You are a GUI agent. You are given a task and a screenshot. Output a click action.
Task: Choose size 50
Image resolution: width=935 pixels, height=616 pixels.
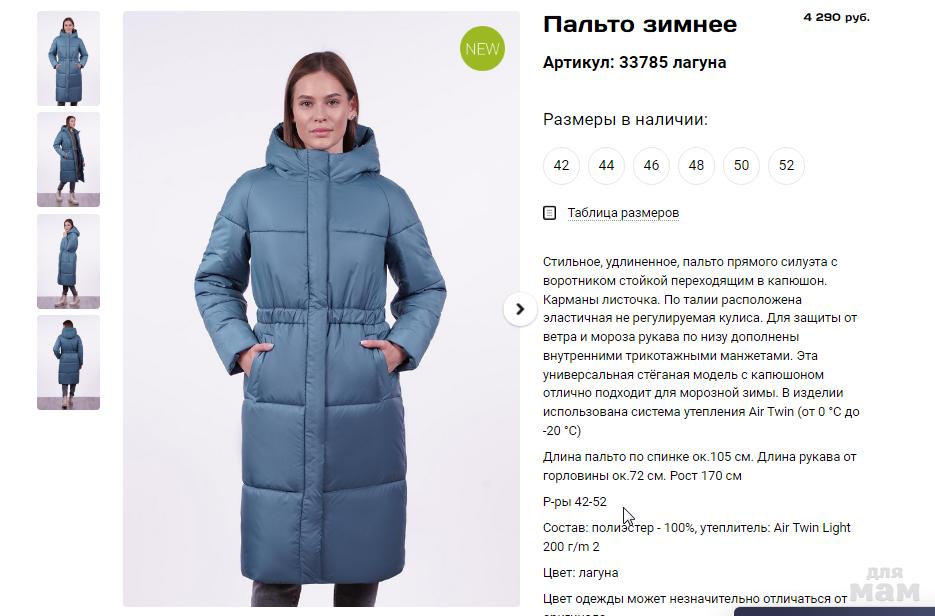[x=741, y=165]
